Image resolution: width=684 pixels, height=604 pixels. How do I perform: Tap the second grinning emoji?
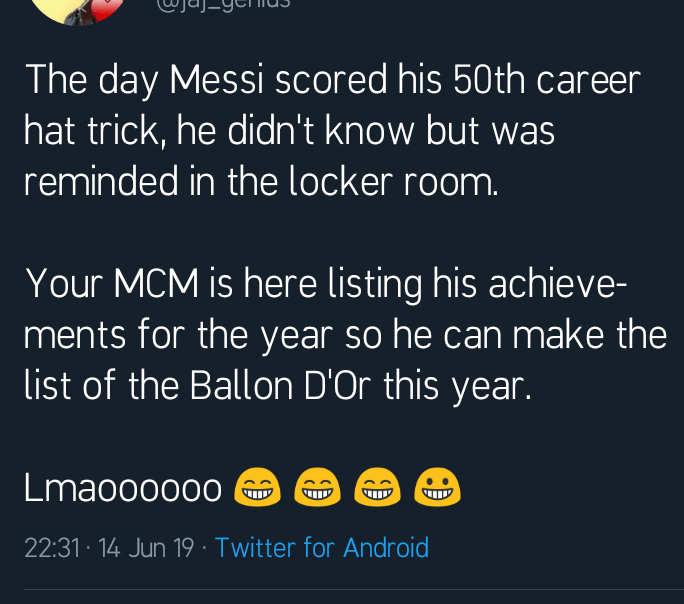pyautogui.click(x=317, y=487)
